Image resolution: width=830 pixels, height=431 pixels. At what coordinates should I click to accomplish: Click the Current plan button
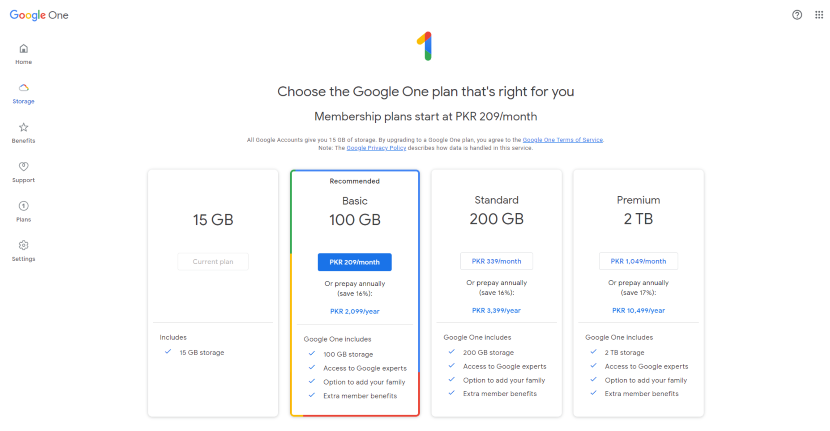tap(213, 262)
